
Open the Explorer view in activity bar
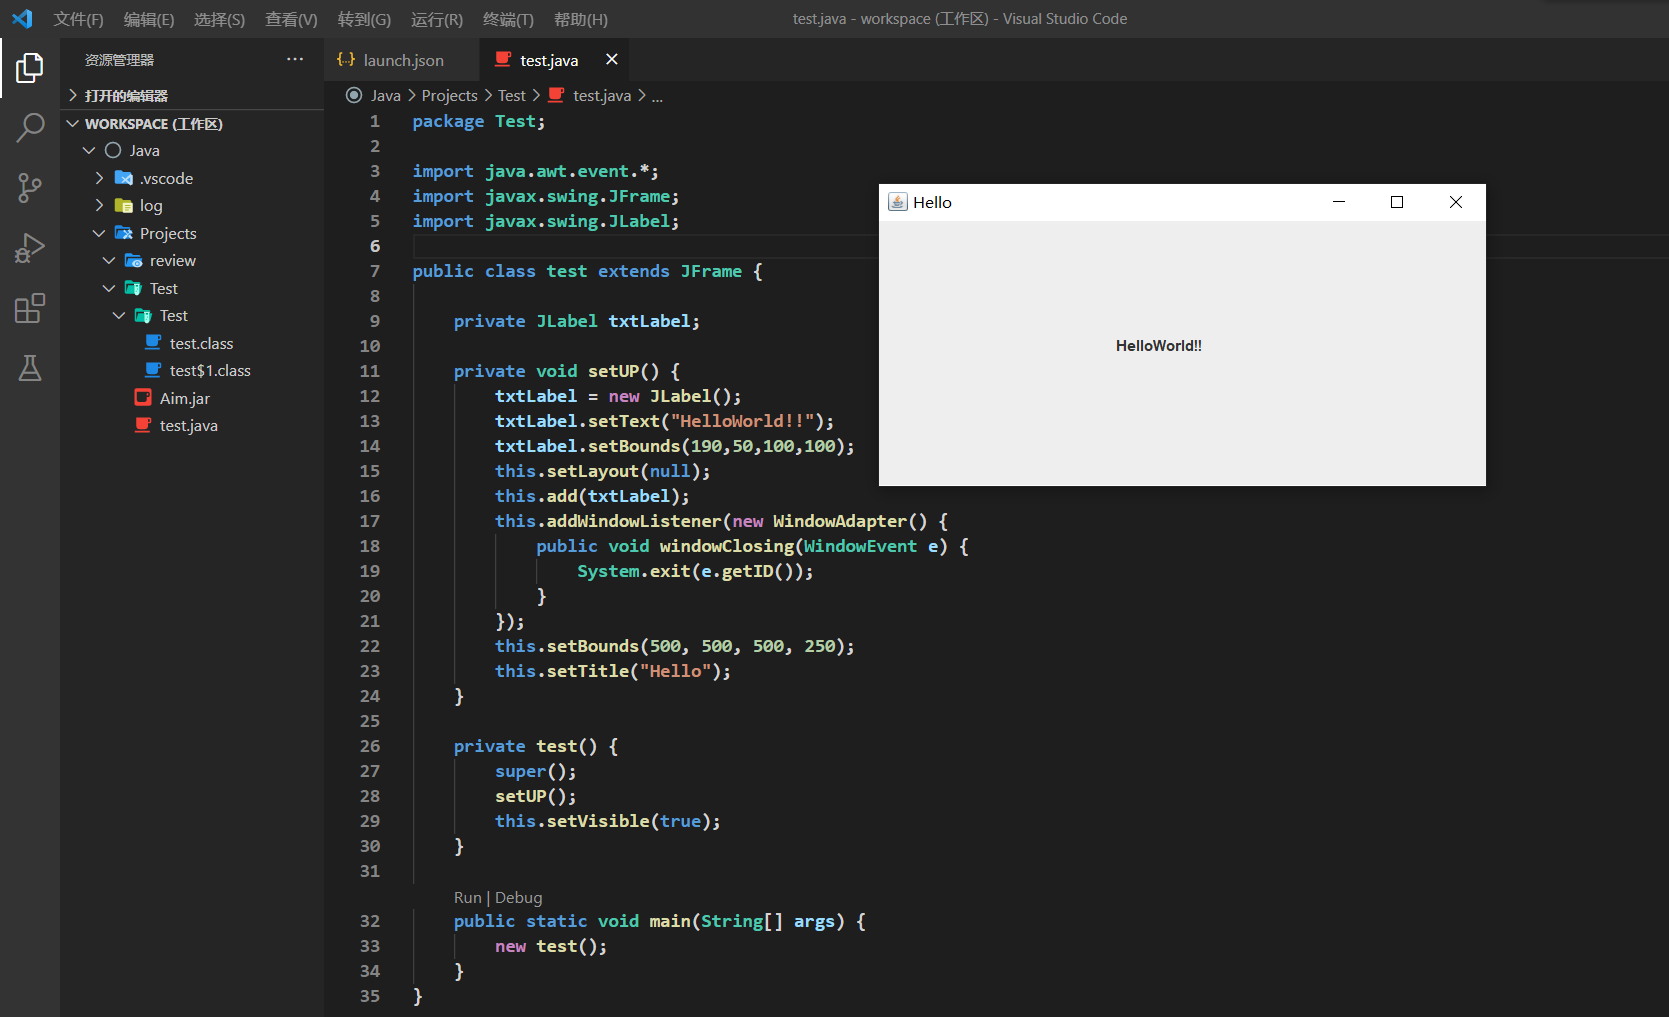coord(30,68)
